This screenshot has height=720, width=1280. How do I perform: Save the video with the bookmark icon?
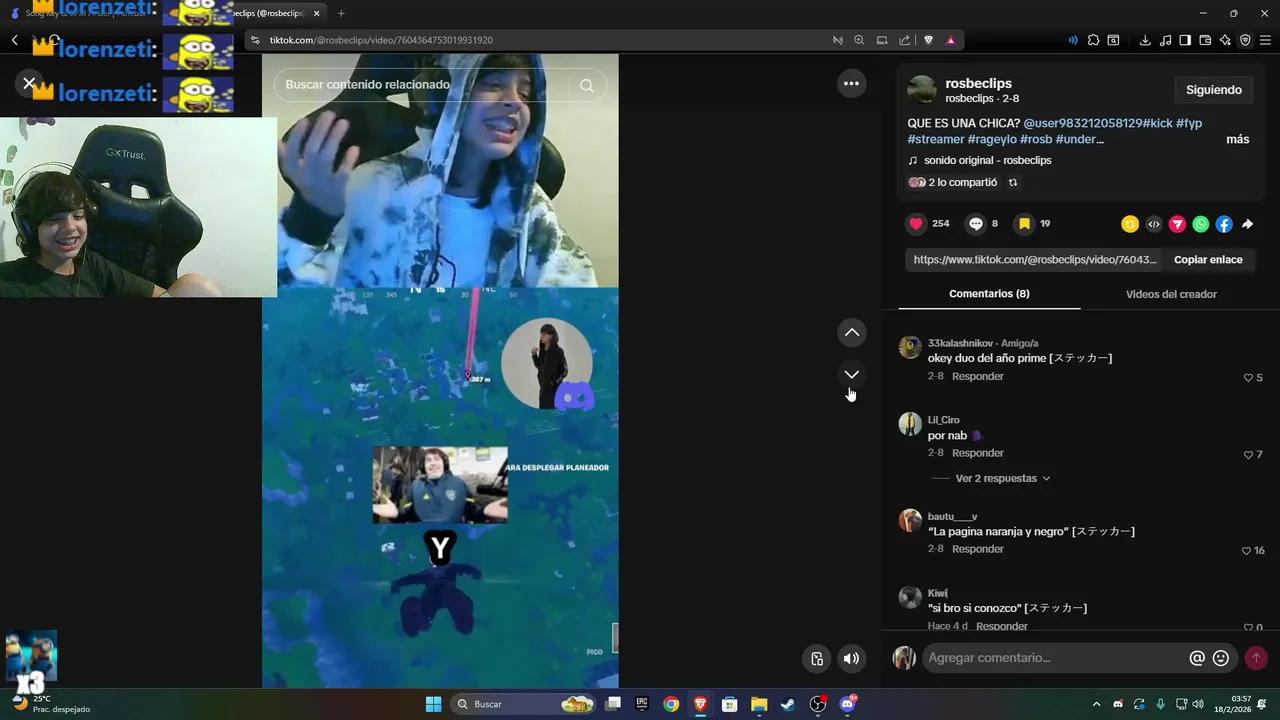coord(1023,224)
